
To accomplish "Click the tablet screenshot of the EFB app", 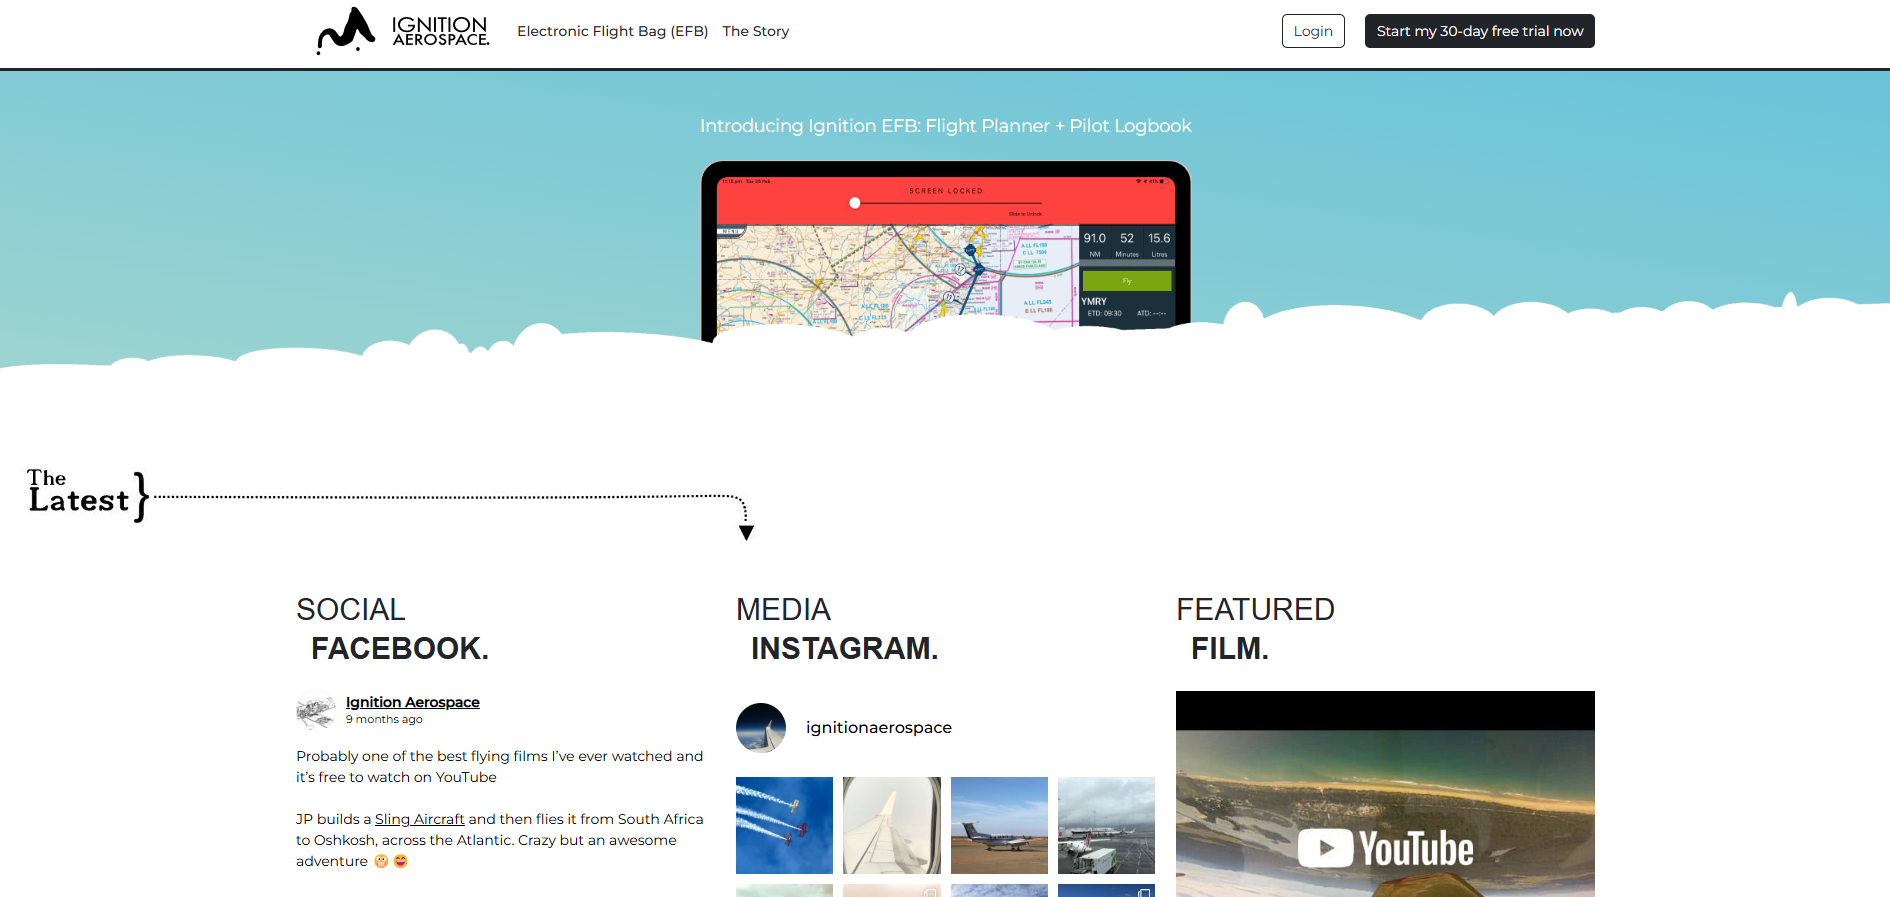I will [946, 250].
